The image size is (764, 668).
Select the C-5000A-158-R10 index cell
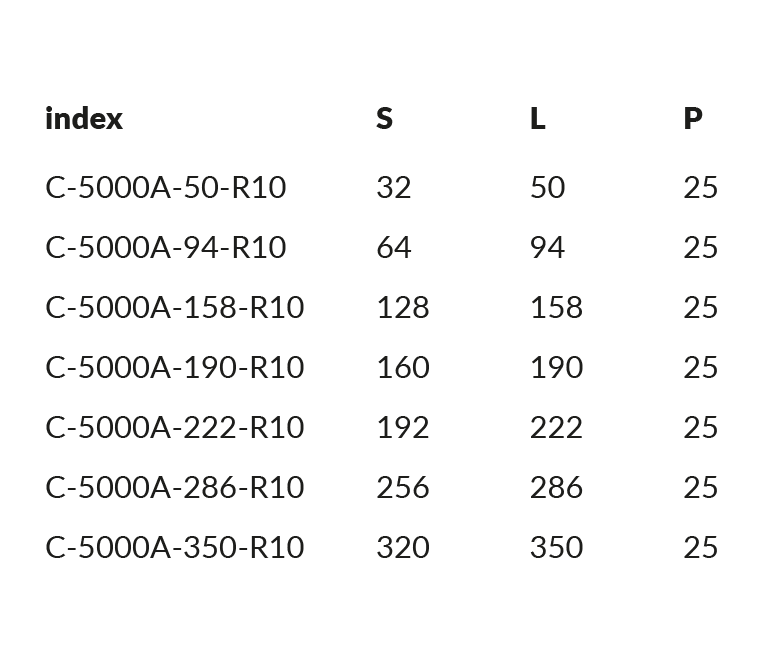pyautogui.click(x=175, y=307)
